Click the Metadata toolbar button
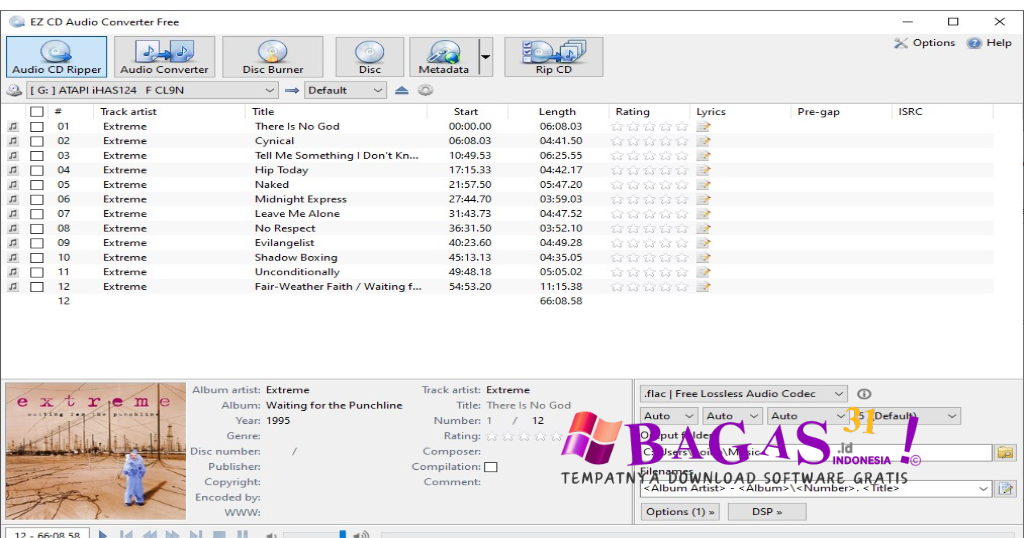The height and width of the screenshot is (538, 1024). (x=444, y=57)
